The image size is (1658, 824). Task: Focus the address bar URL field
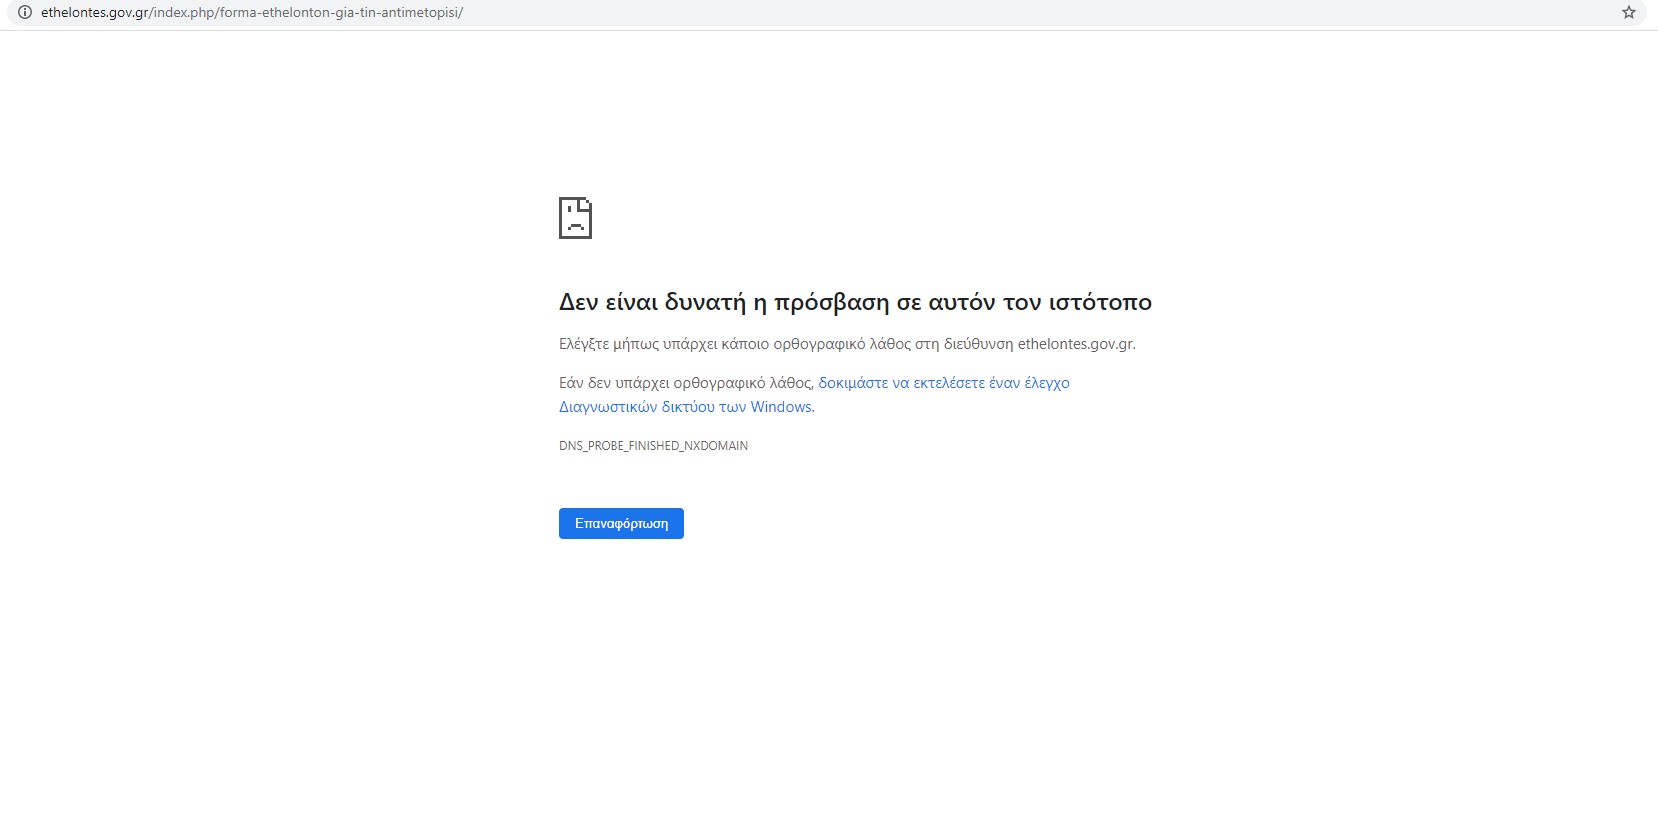[800, 13]
